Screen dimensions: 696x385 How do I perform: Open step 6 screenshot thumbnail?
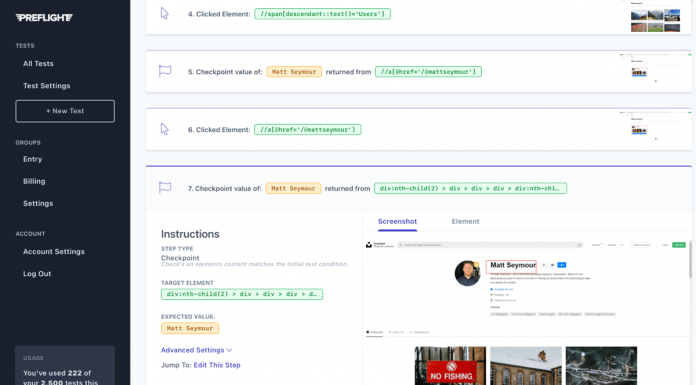tap(655, 127)
